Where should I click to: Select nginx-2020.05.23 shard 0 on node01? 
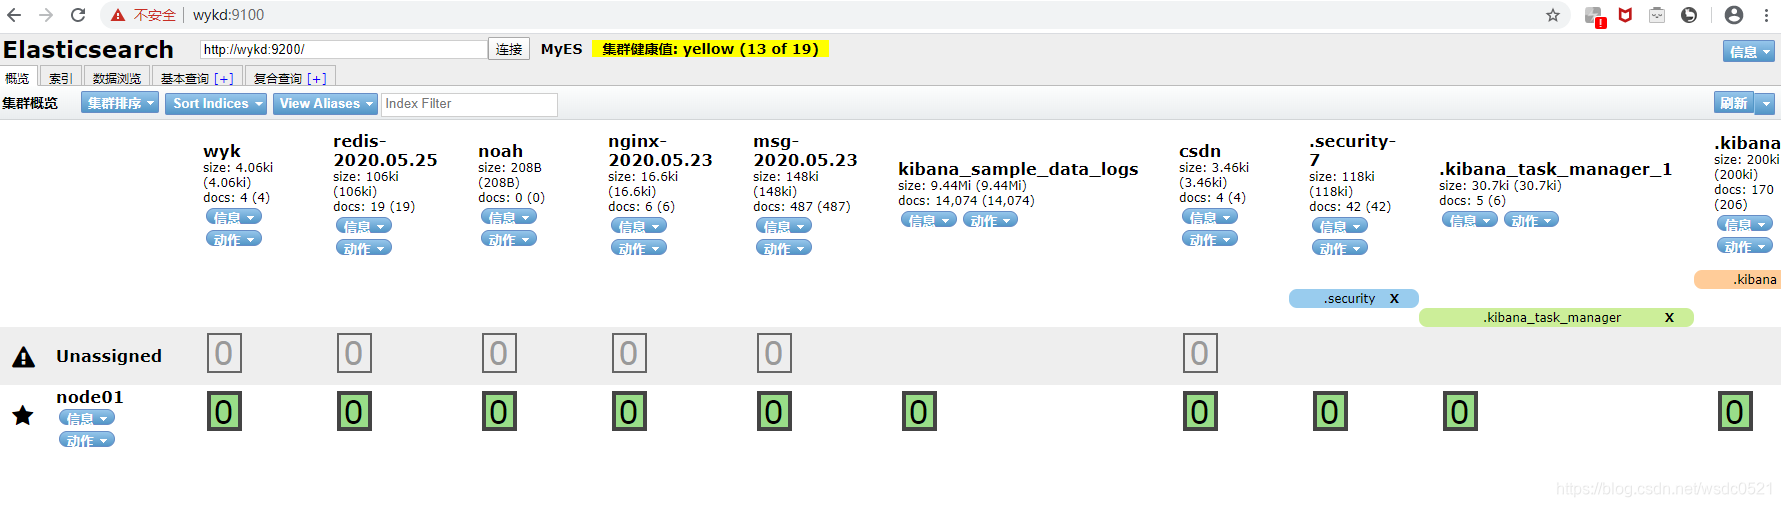click(x=629, y=411)
